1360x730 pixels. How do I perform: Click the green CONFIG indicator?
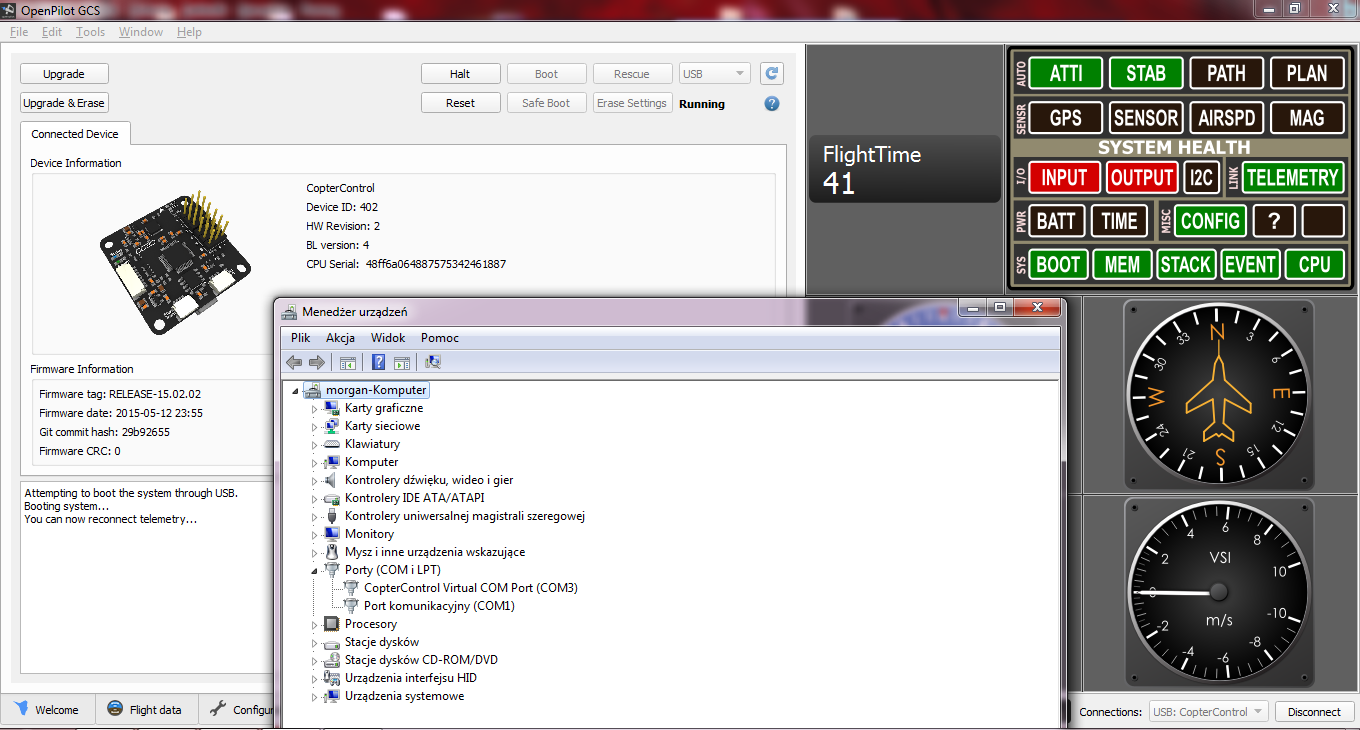1210,221
